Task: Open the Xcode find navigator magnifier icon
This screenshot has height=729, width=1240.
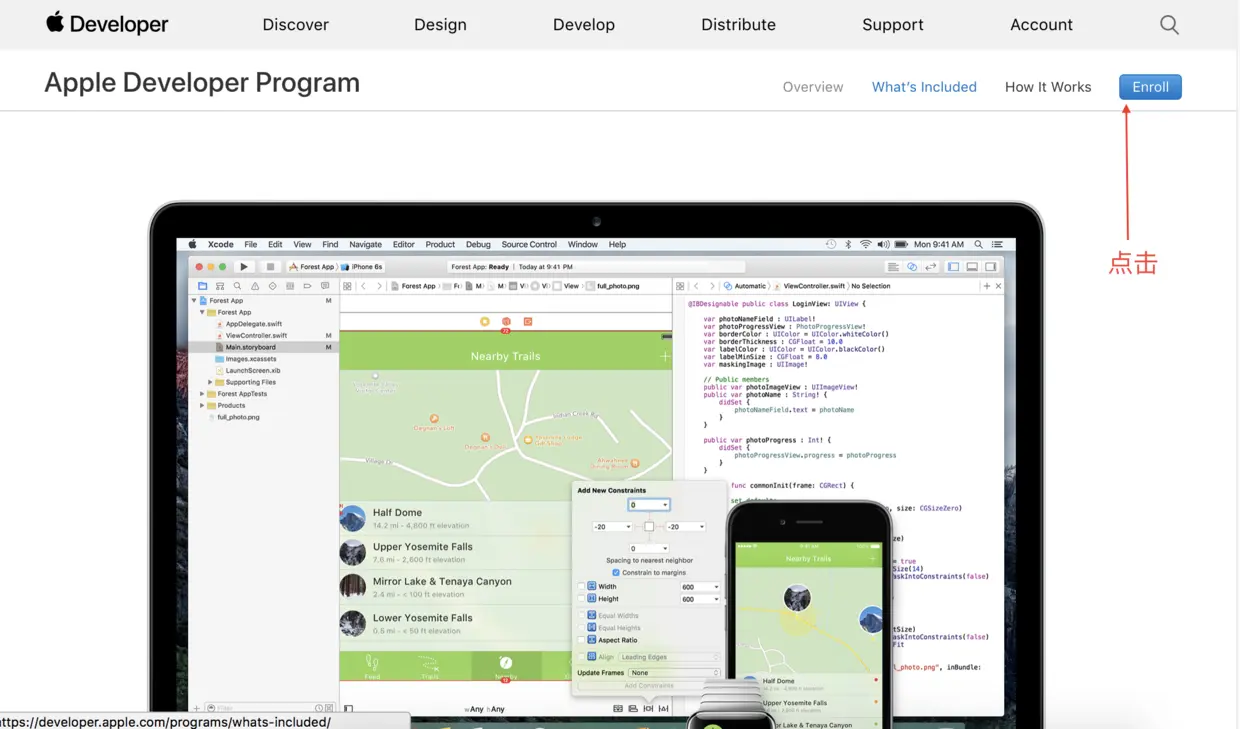Action: (237, 286)
